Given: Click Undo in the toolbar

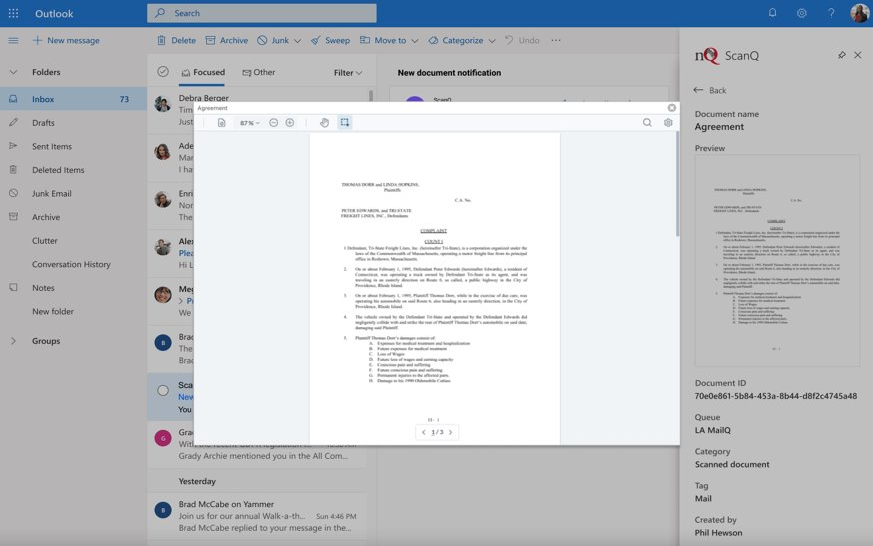Looking at the screenshot, I should pyautogui.click(x=522, y=40).
